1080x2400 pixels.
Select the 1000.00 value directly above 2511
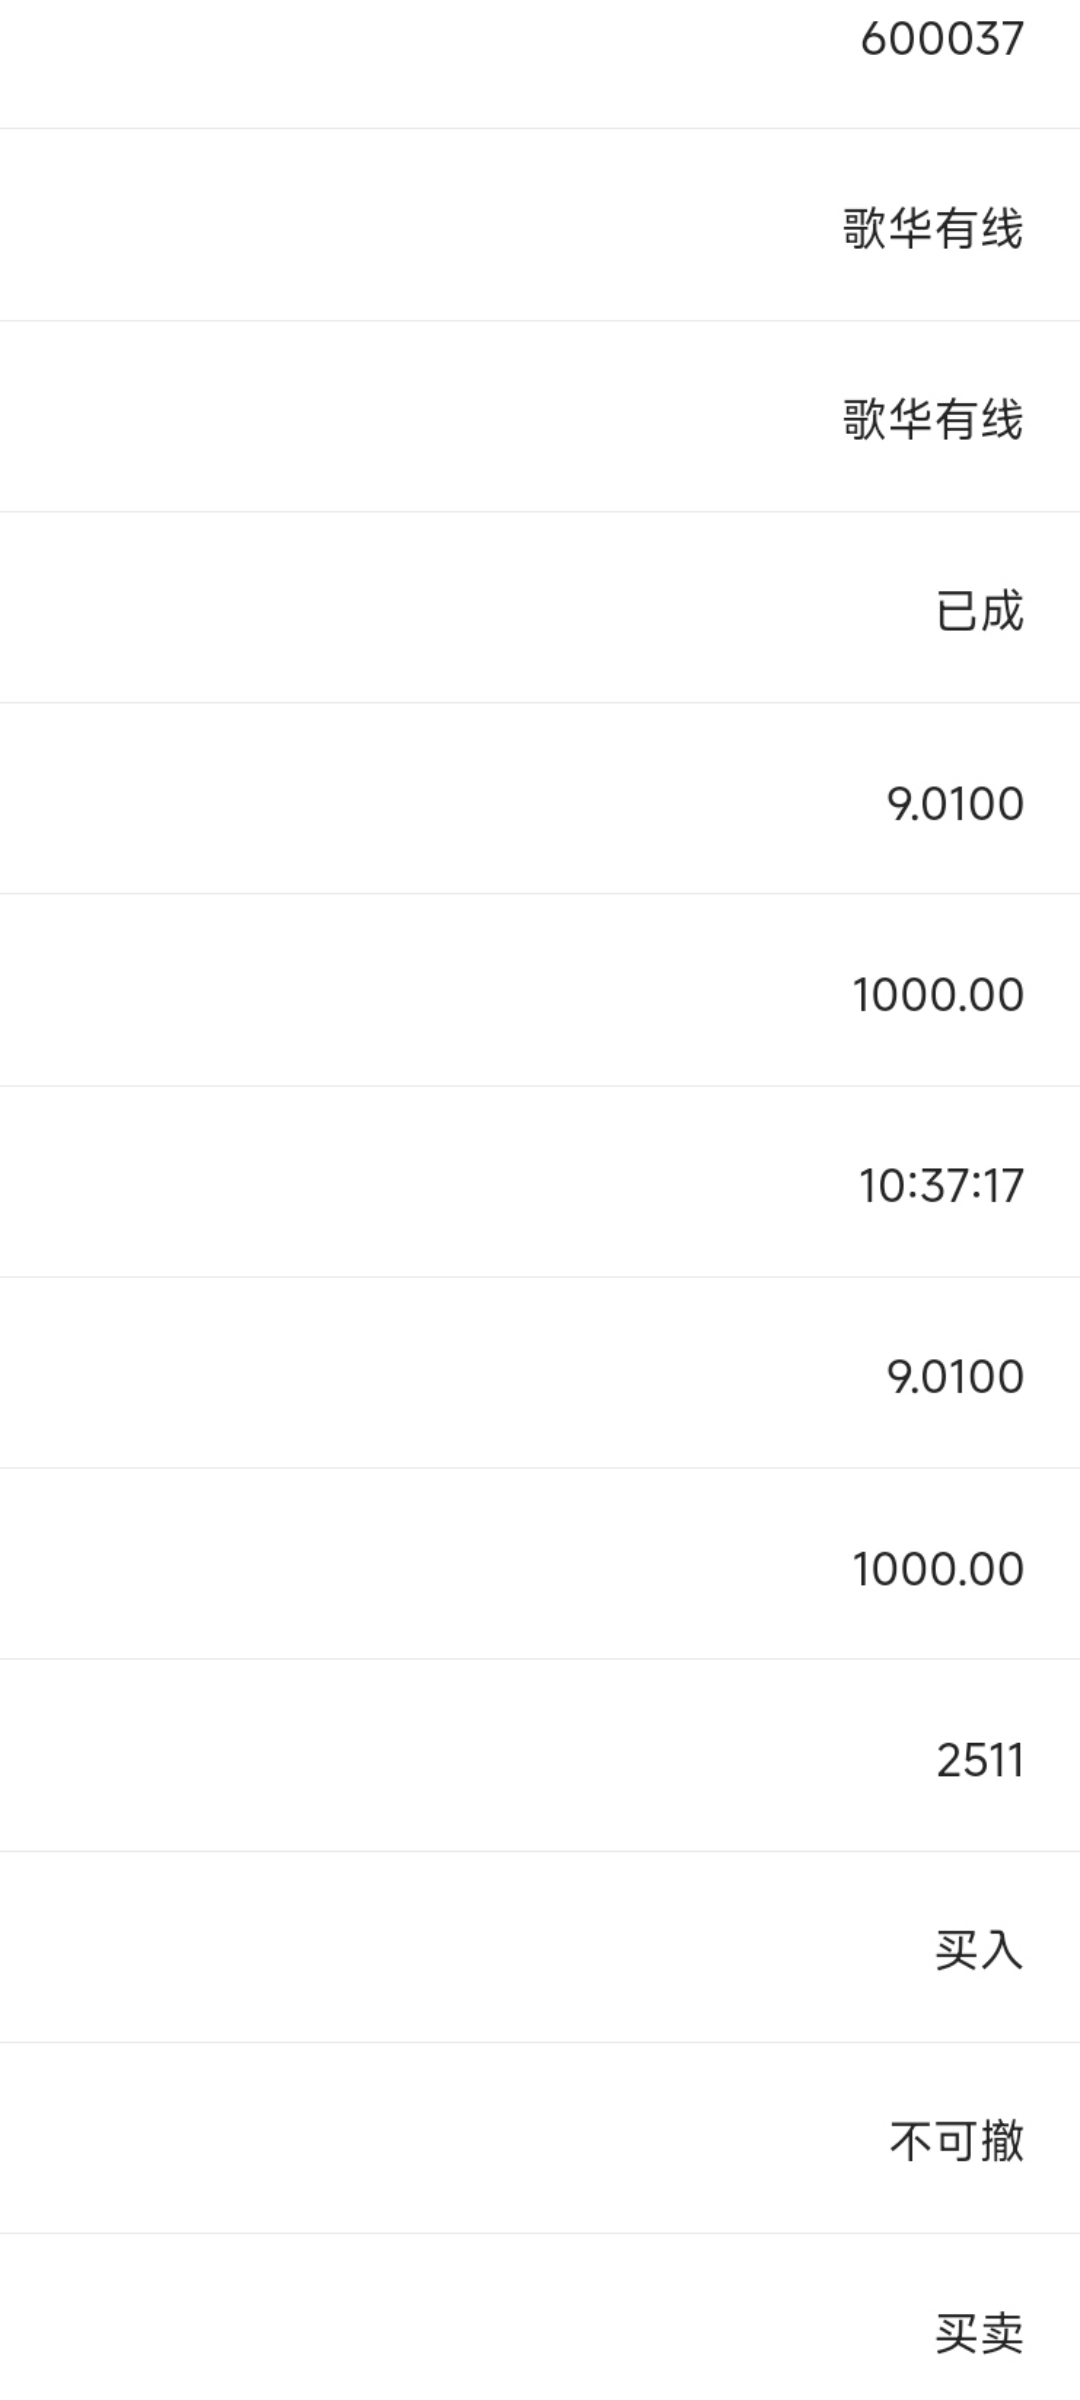(938, 1569)
